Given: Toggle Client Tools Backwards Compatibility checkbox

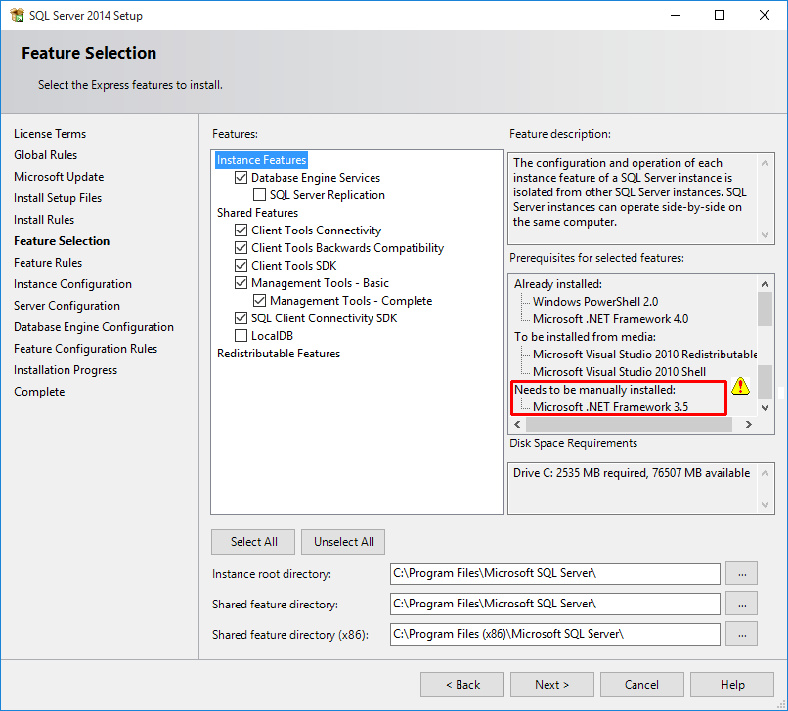Looking at the screenshot, I should pyautogui.click(x=241, y=248).
